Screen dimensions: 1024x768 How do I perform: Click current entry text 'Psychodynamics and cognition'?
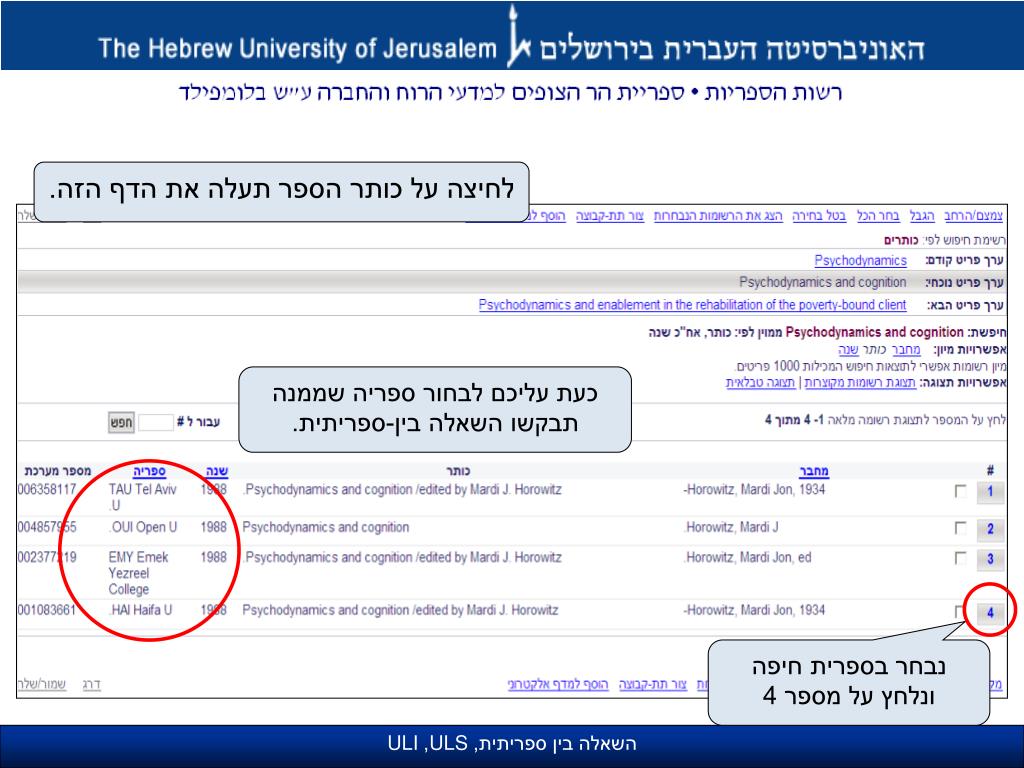[822, 282]
